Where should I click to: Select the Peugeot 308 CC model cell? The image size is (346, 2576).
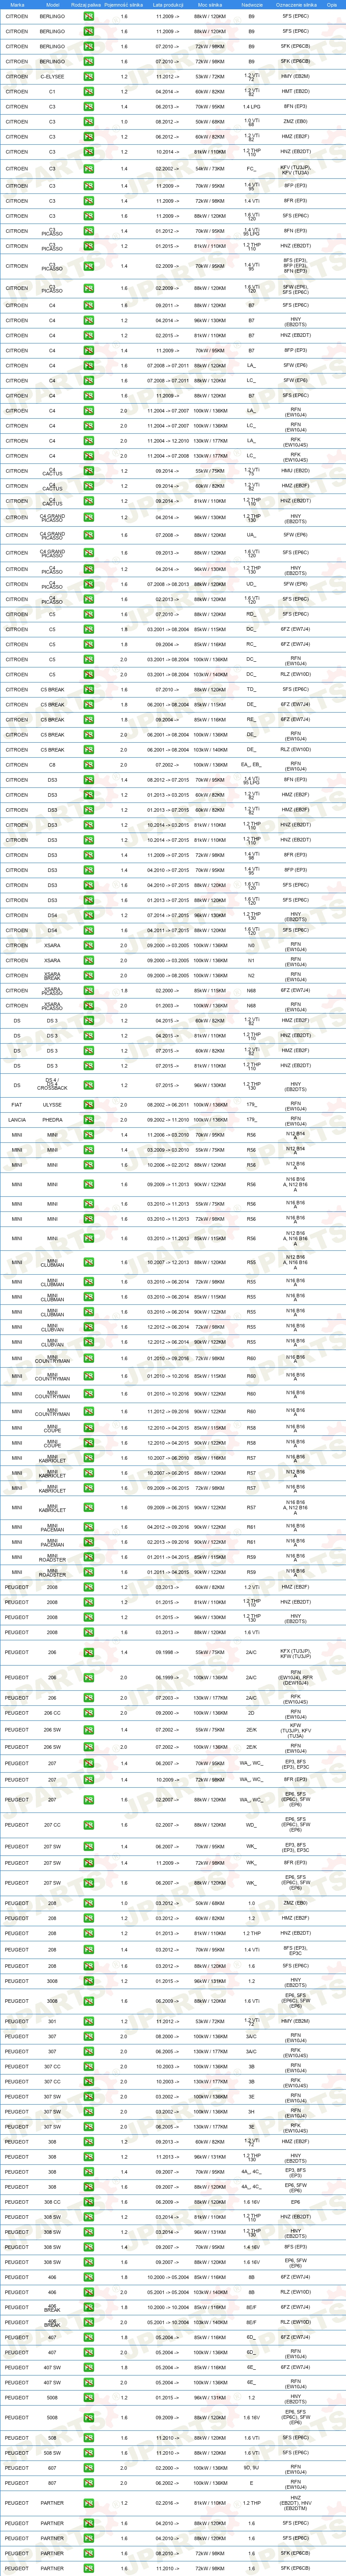click(53, 2202)
